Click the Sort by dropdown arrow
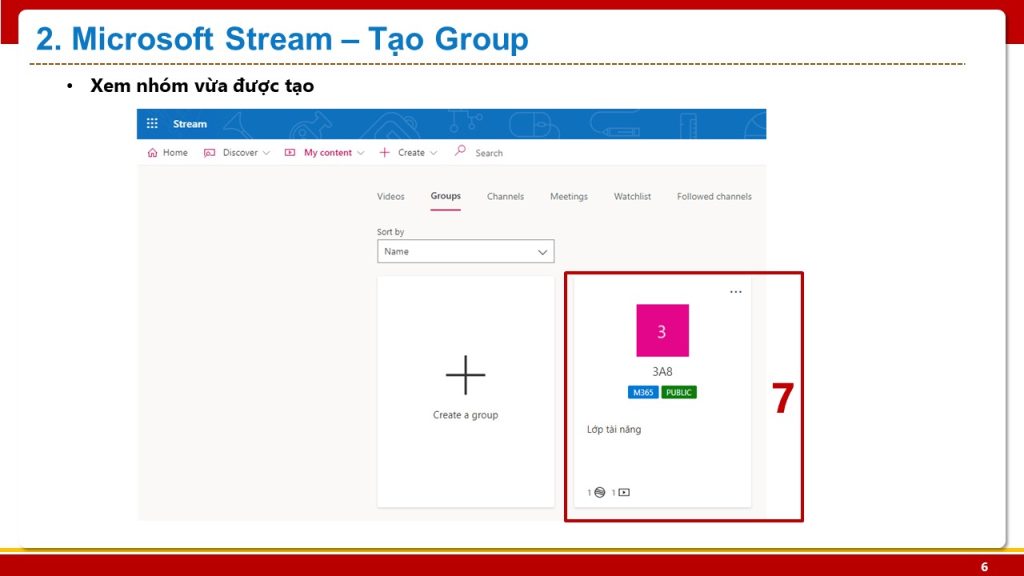Viewport: 1024px width, 576px height. [542, 252]
